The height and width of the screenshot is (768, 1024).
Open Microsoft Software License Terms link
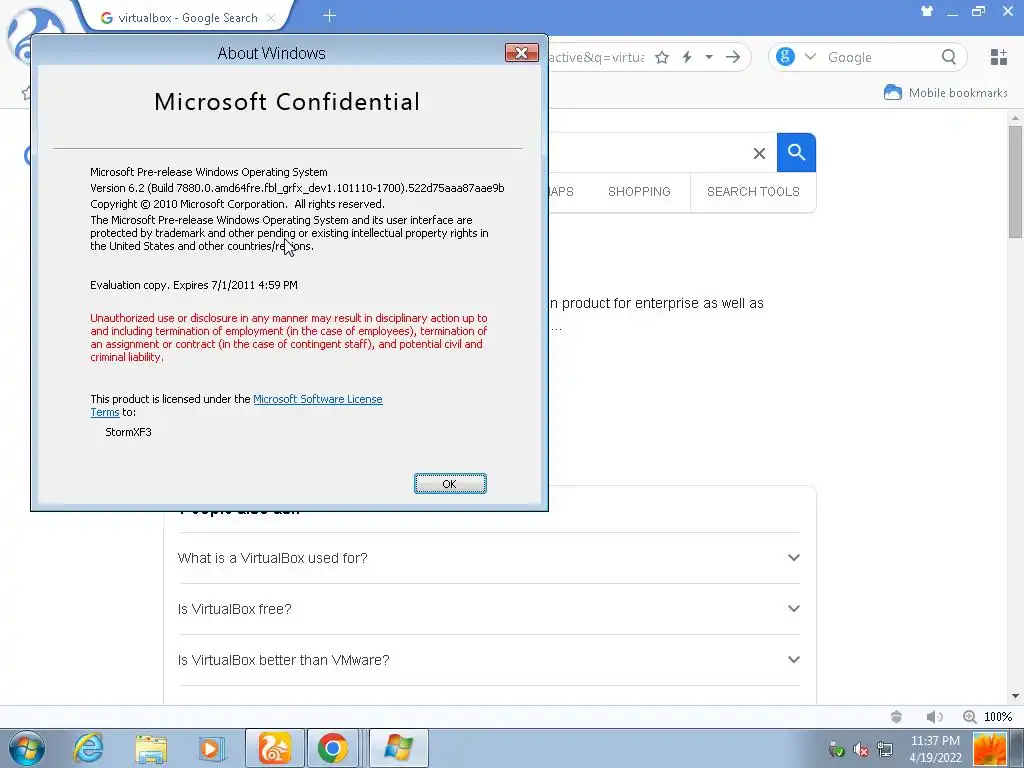coord(317,399)
